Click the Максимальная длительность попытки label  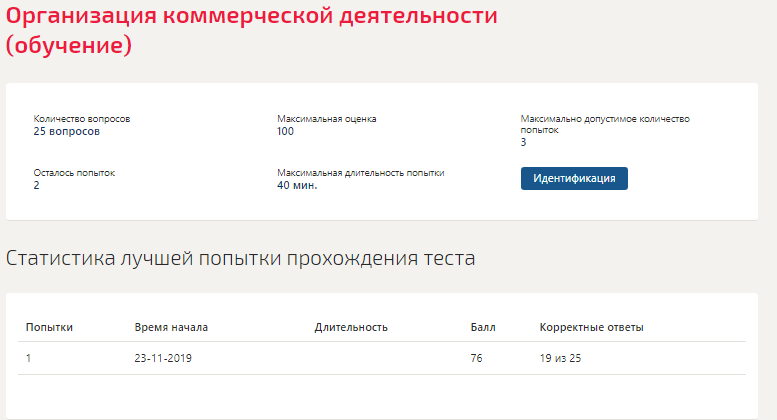[360, 173]
